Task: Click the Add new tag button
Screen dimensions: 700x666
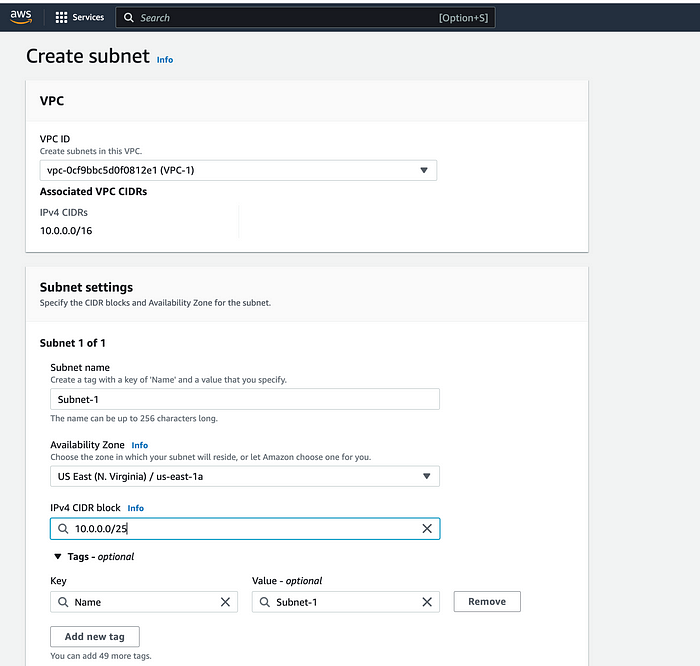Action: [95, 637]
